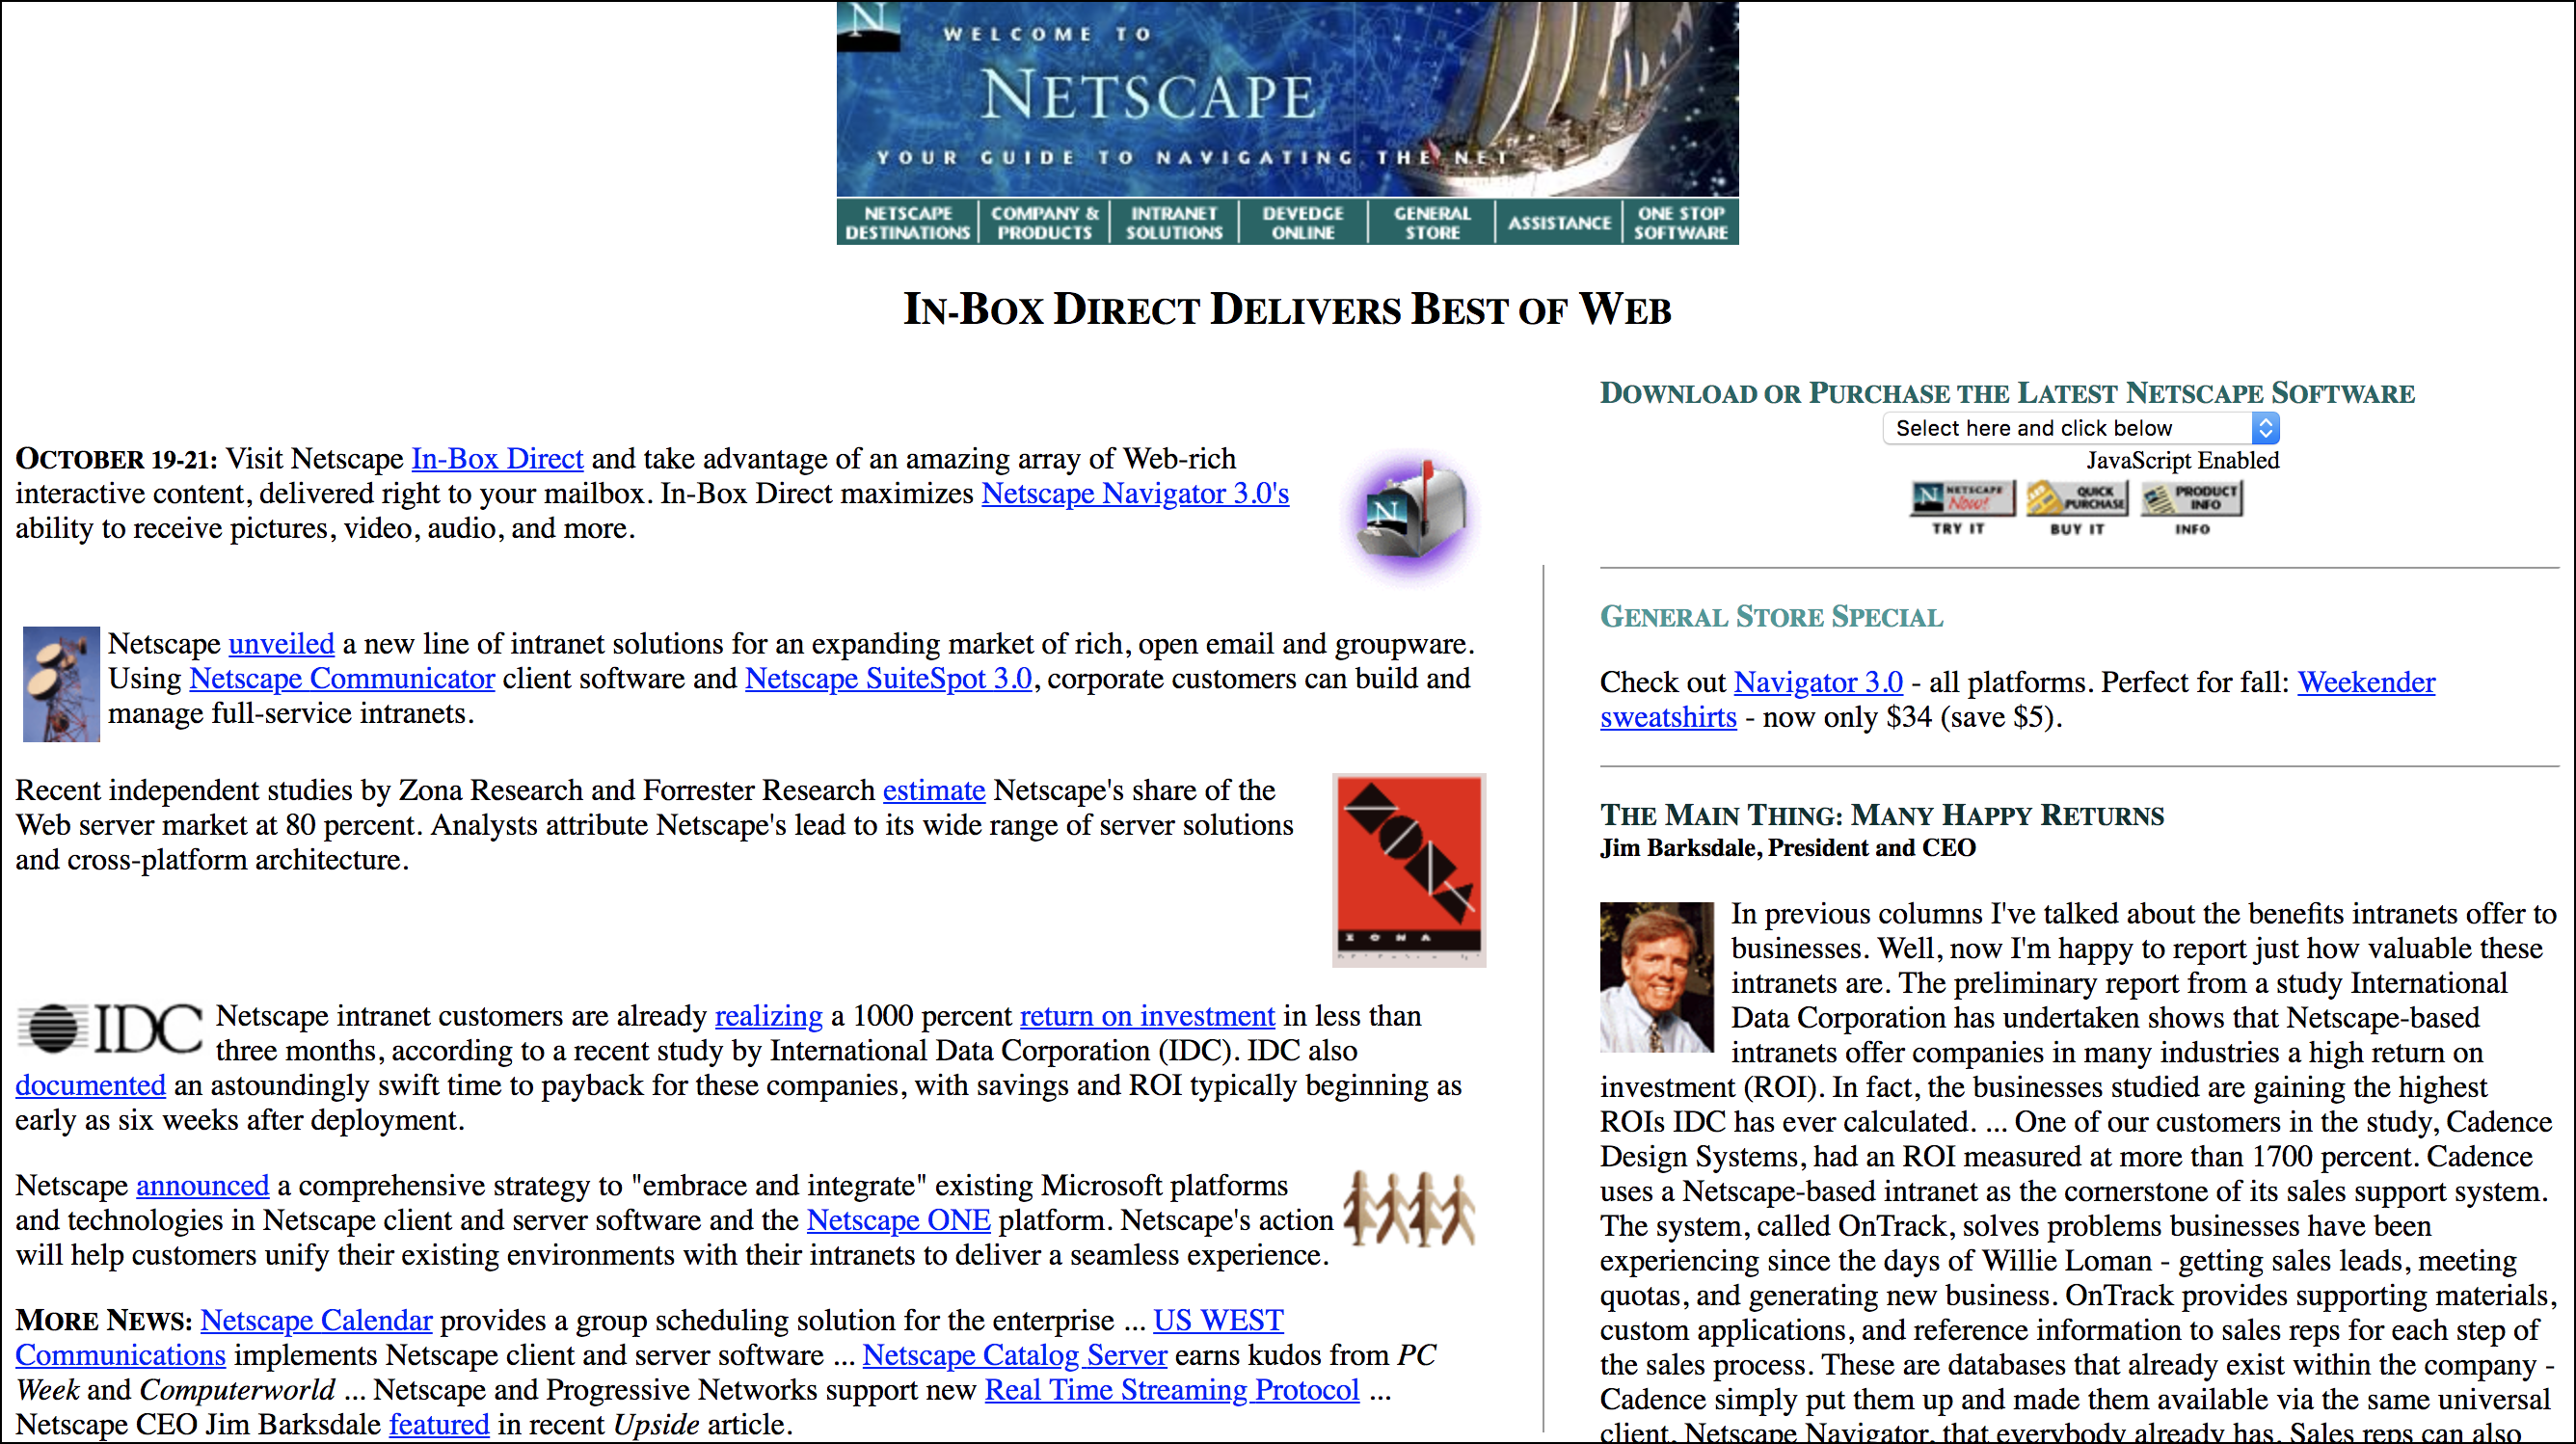Click Jim Barksdale's portrait photo
Image resolution: width=2576 pixels, height=1444 pixels.
point(1656,976)
